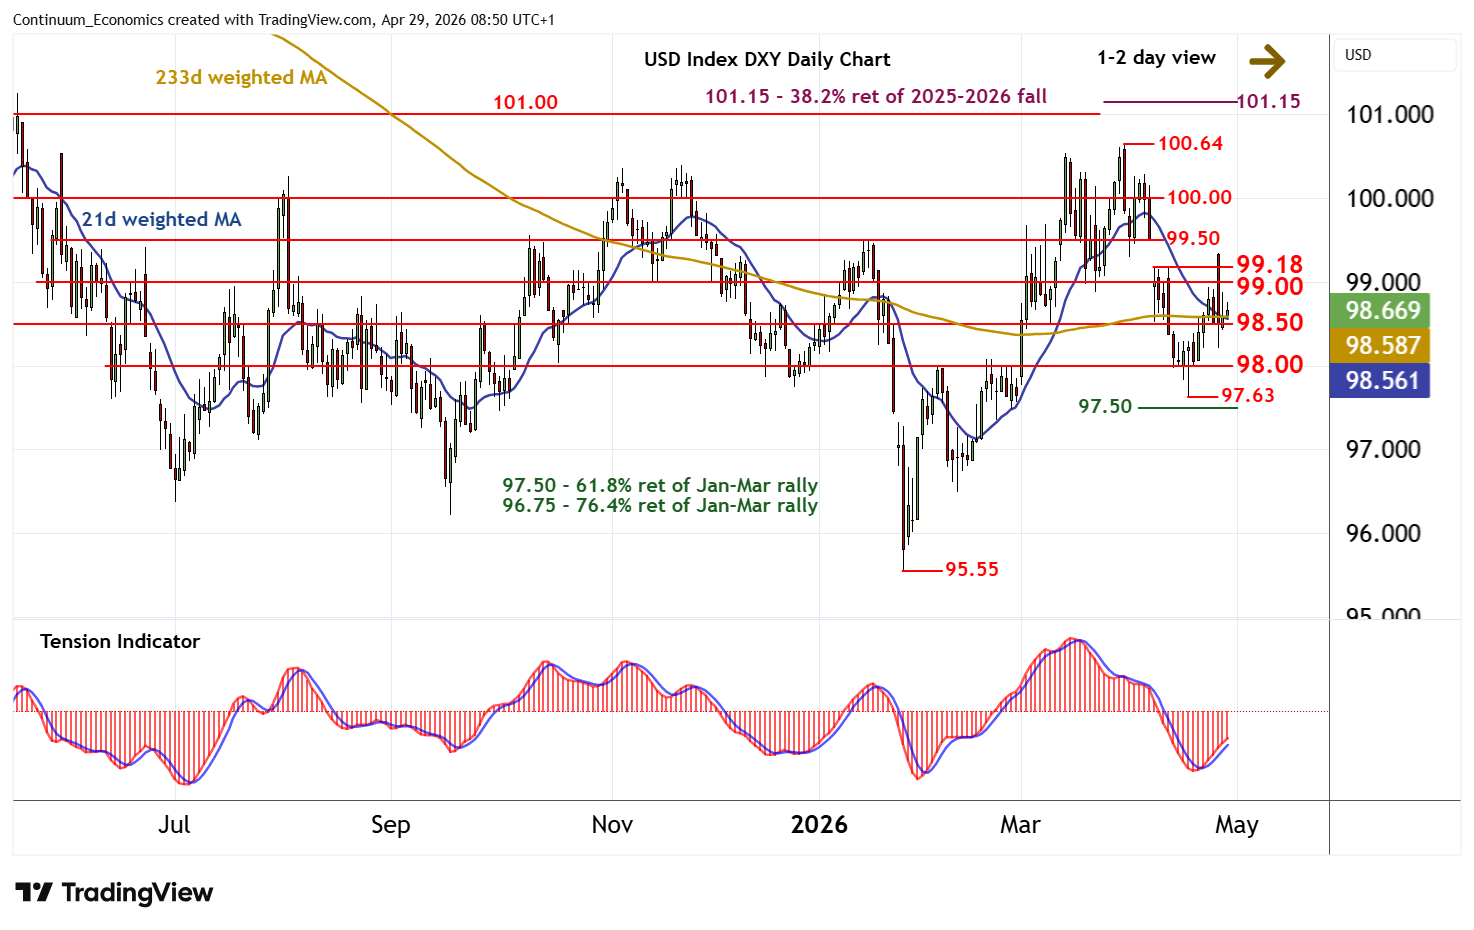This screenshot has width=1474, height=930.
Task: Click the Tension Indicator pane label
Action: (120, 642)
